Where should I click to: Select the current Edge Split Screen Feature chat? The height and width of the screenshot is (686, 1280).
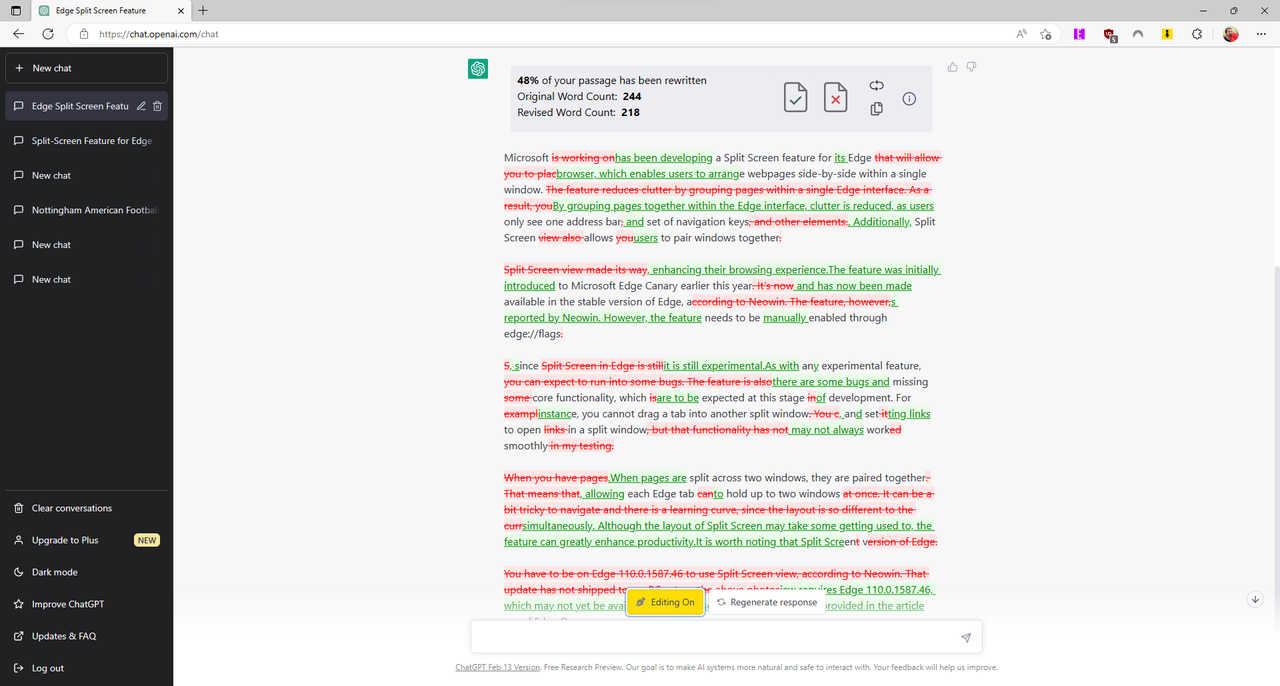click(87, 106)
